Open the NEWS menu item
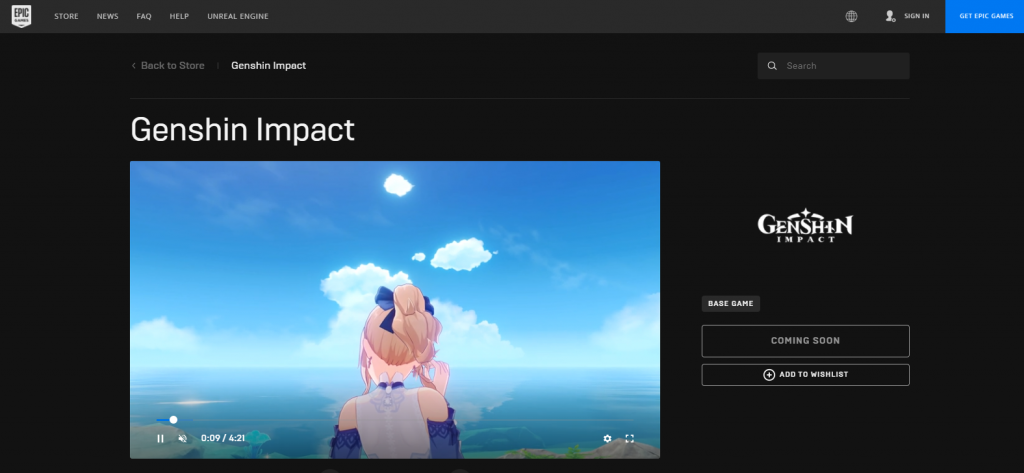The image size is (1024, 473). 108,16
